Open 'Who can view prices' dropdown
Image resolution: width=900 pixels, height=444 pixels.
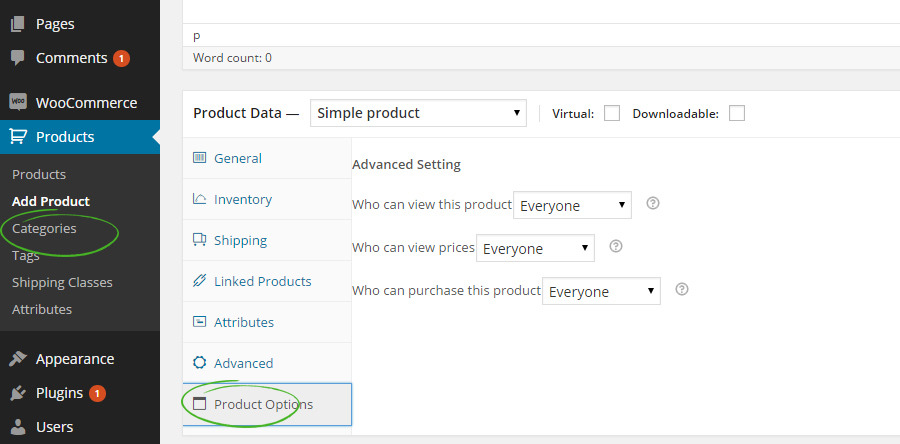(535, 249)
